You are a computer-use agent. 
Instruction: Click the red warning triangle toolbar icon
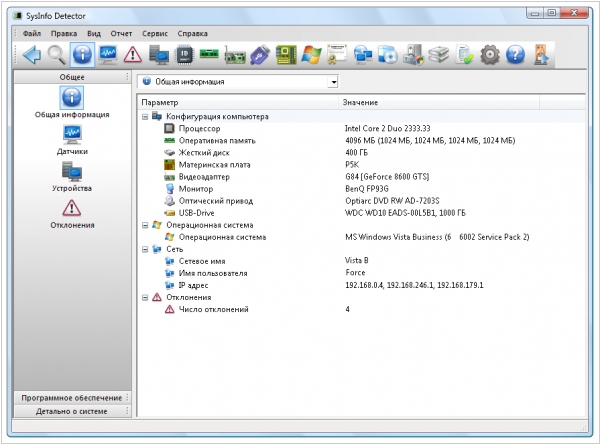tap(133, 55)
